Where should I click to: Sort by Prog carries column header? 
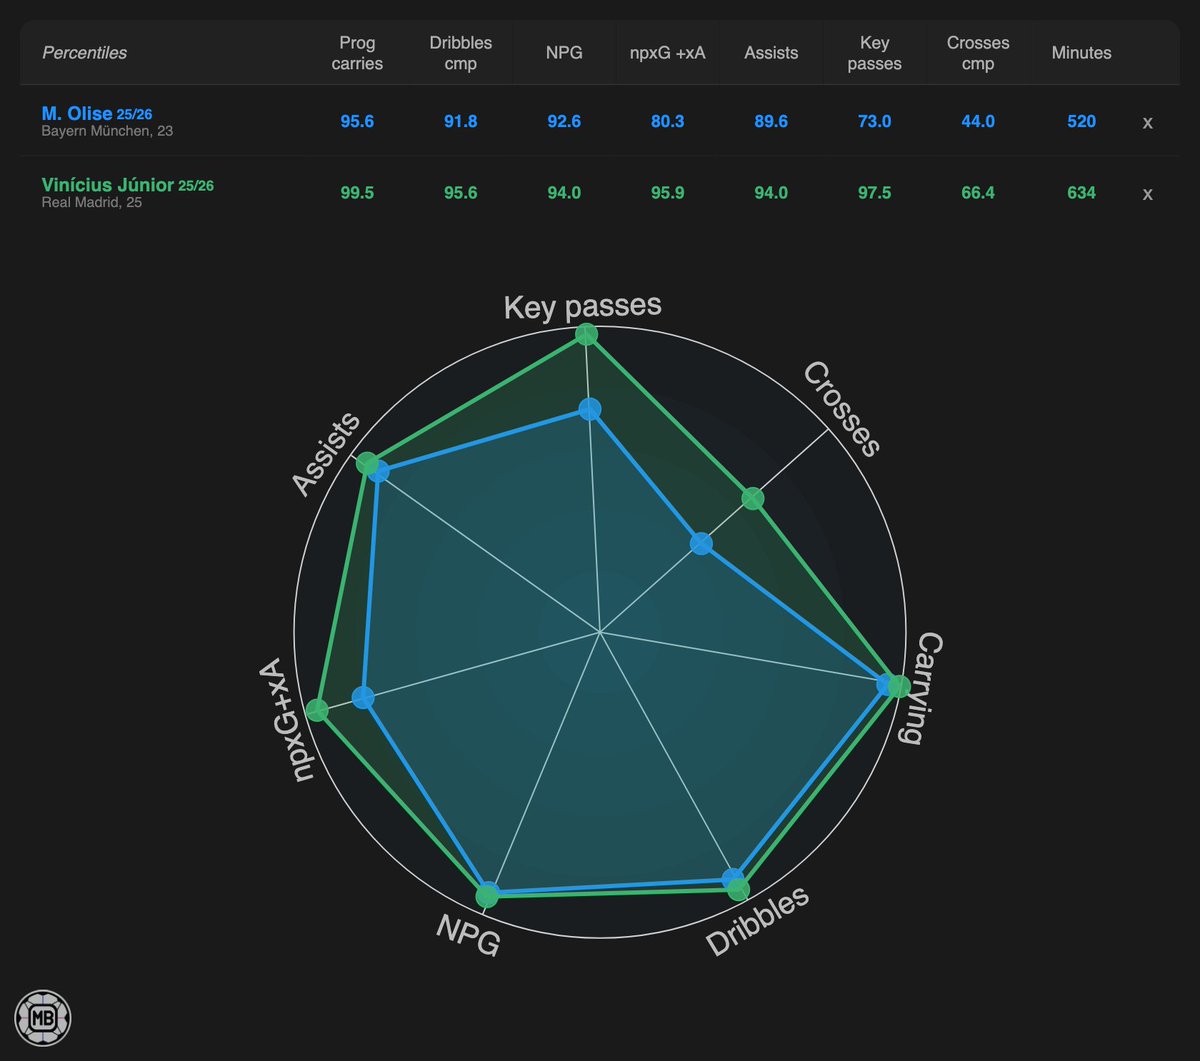pyautogui.click(x=357, y=53)
